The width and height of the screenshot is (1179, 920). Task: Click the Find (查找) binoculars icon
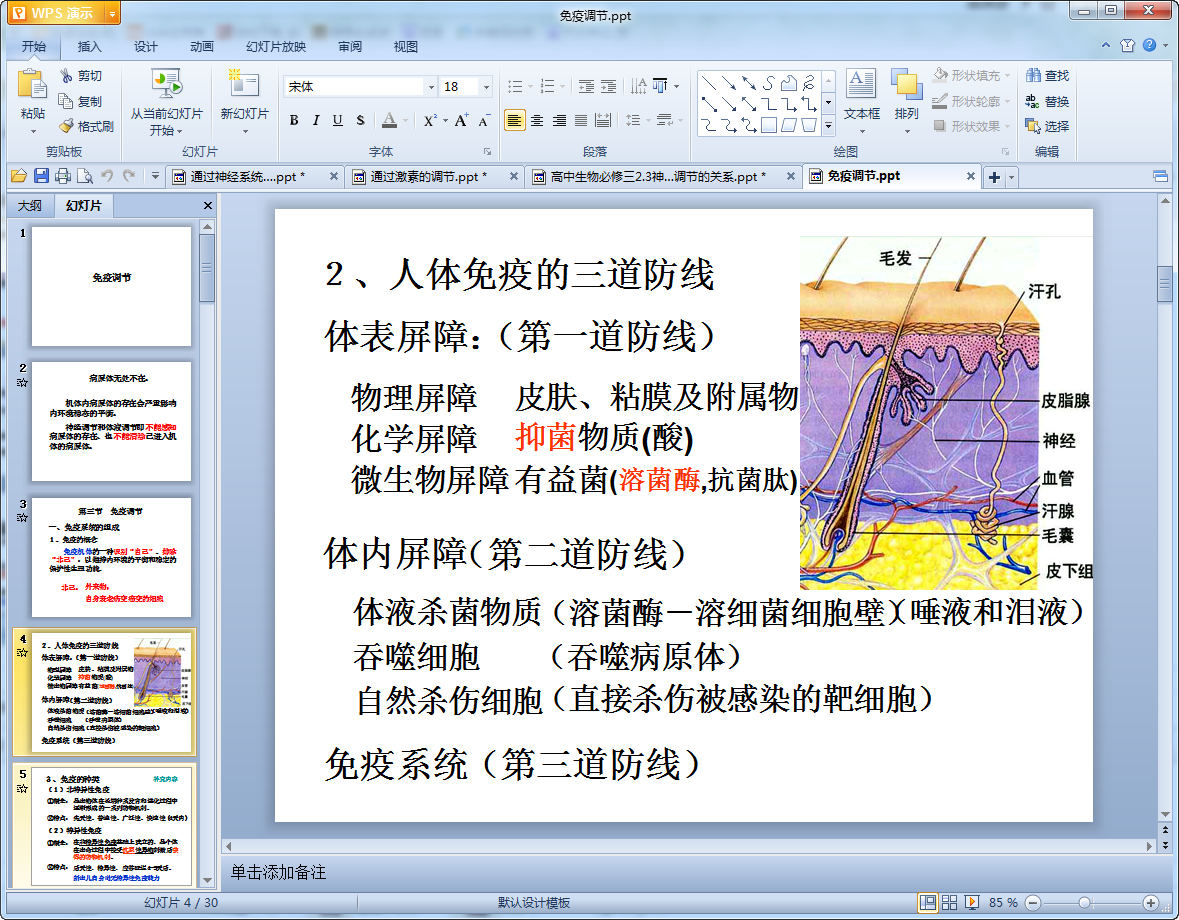1033,76
